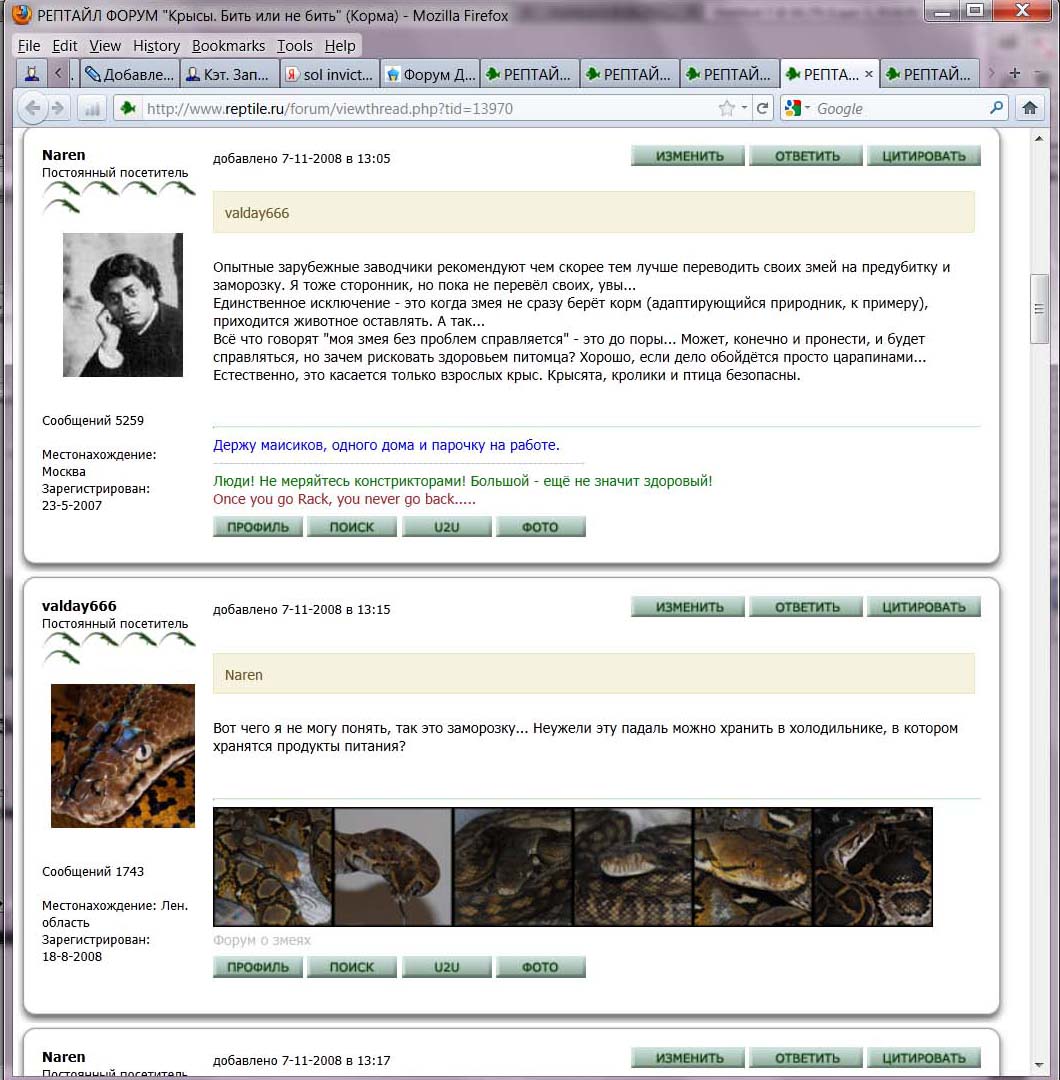Open a new tab with plus icon
The image size is (1060, 1080).
pos(1014,73)
